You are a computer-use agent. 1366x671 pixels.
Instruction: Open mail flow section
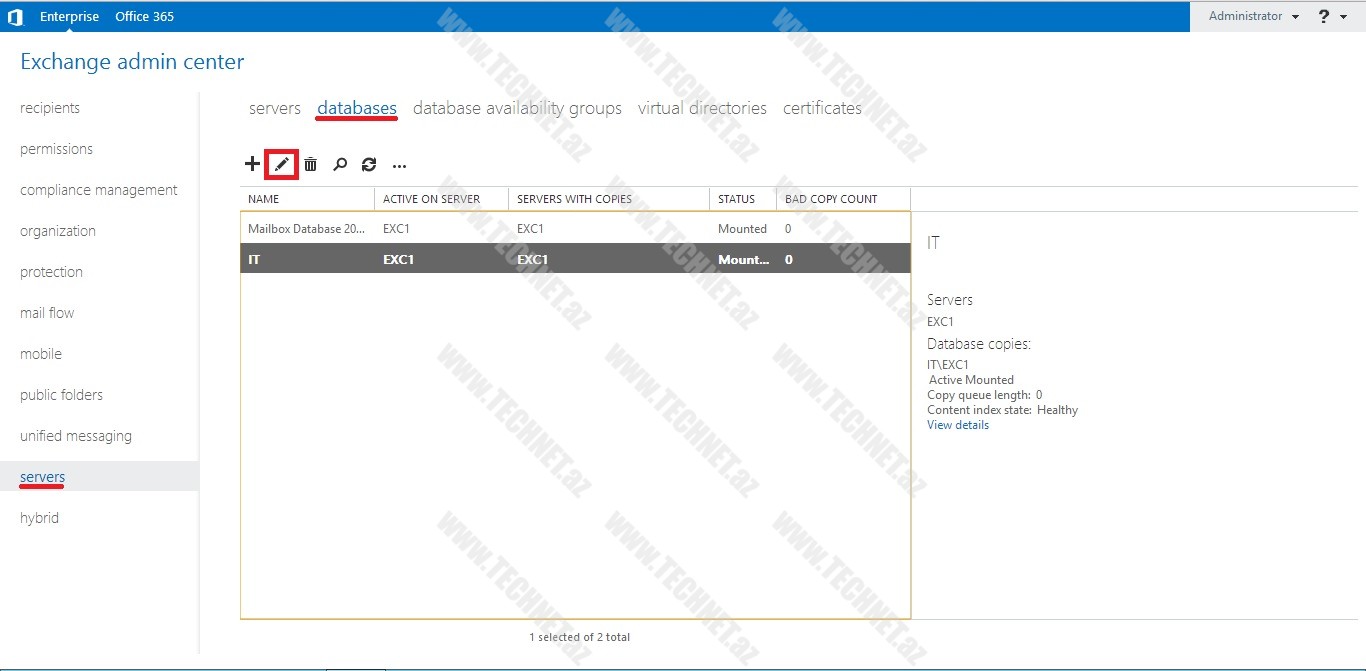[47, 313]
